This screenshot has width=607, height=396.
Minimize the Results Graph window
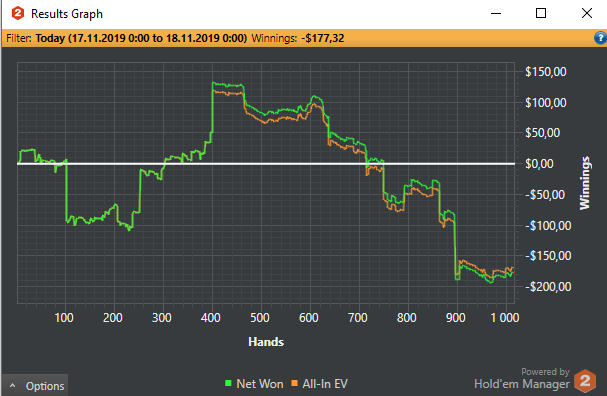(x=496, y=14)
